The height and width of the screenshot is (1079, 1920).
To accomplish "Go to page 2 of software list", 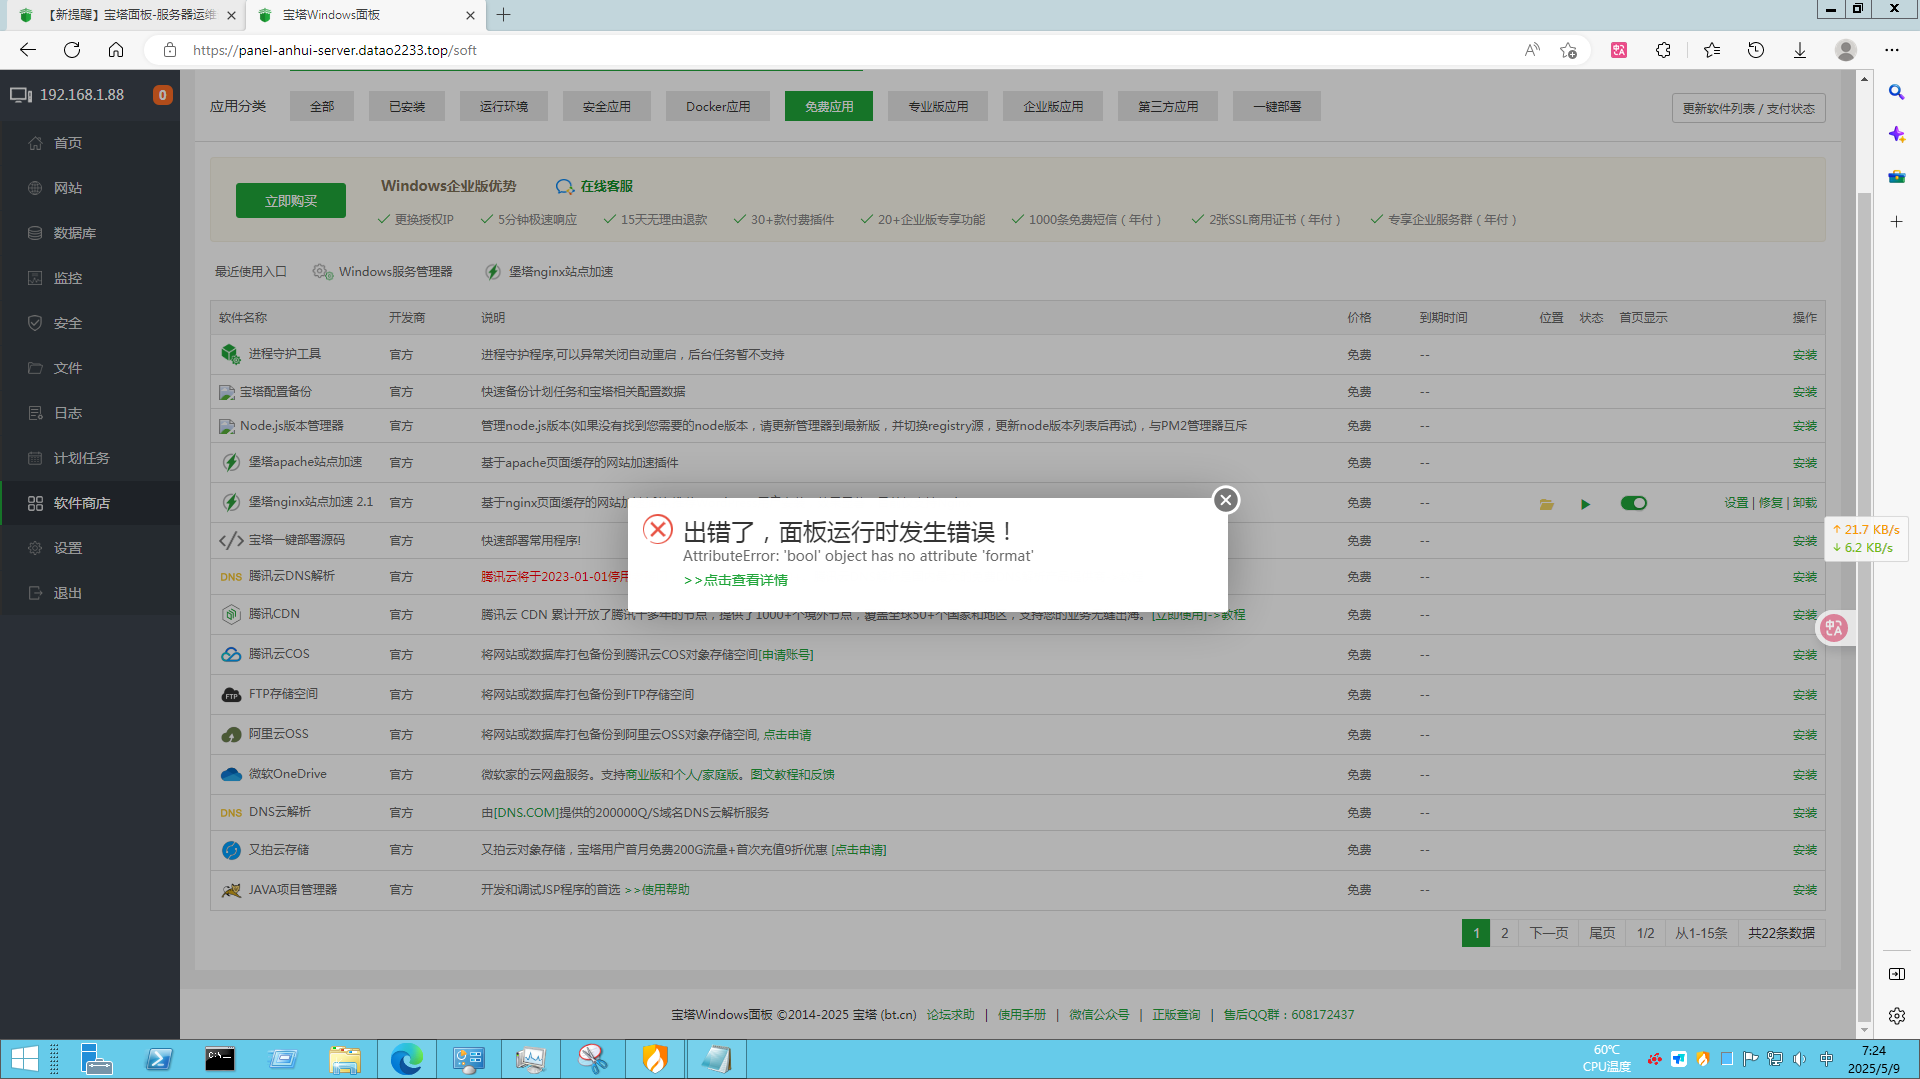I will point(1504,933).
